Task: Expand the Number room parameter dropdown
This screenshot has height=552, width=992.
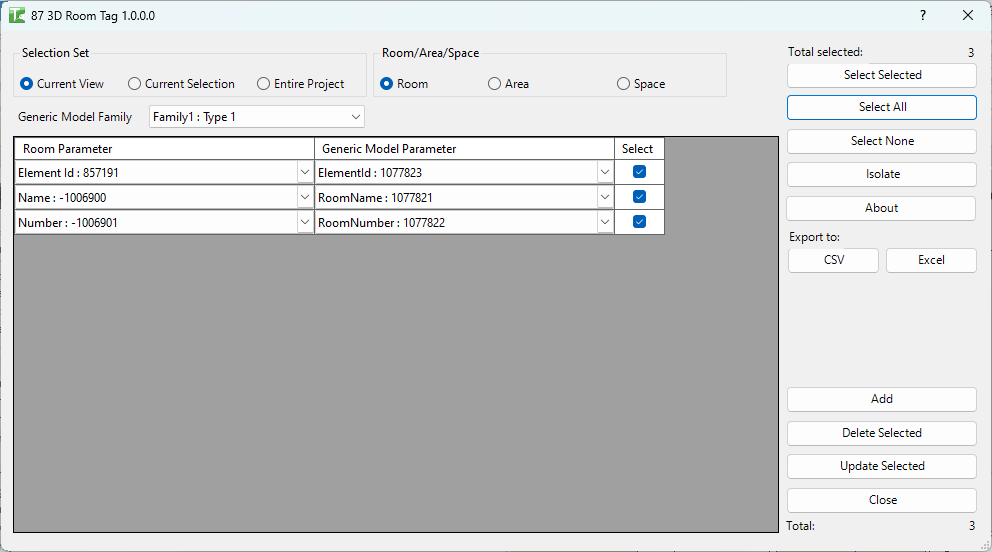Action: [x=305, y=222]
